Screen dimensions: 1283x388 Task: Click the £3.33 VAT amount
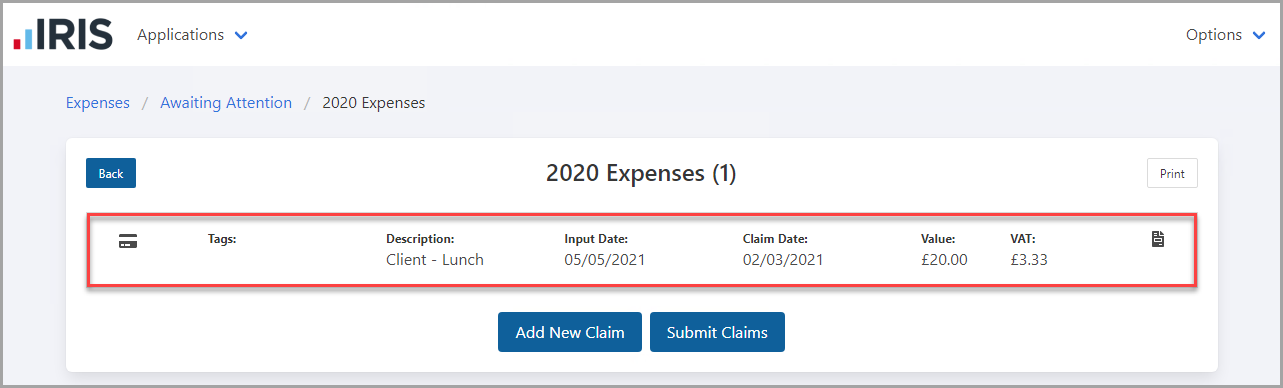pos(1029,260)
